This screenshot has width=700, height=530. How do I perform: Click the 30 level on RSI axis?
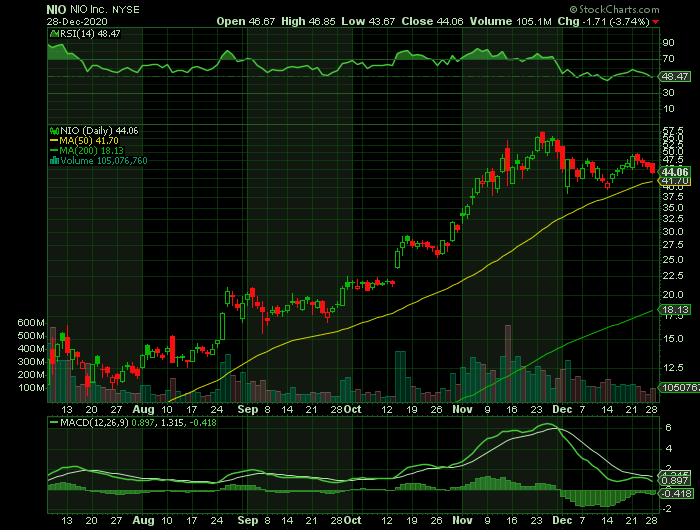pos(668,92)
